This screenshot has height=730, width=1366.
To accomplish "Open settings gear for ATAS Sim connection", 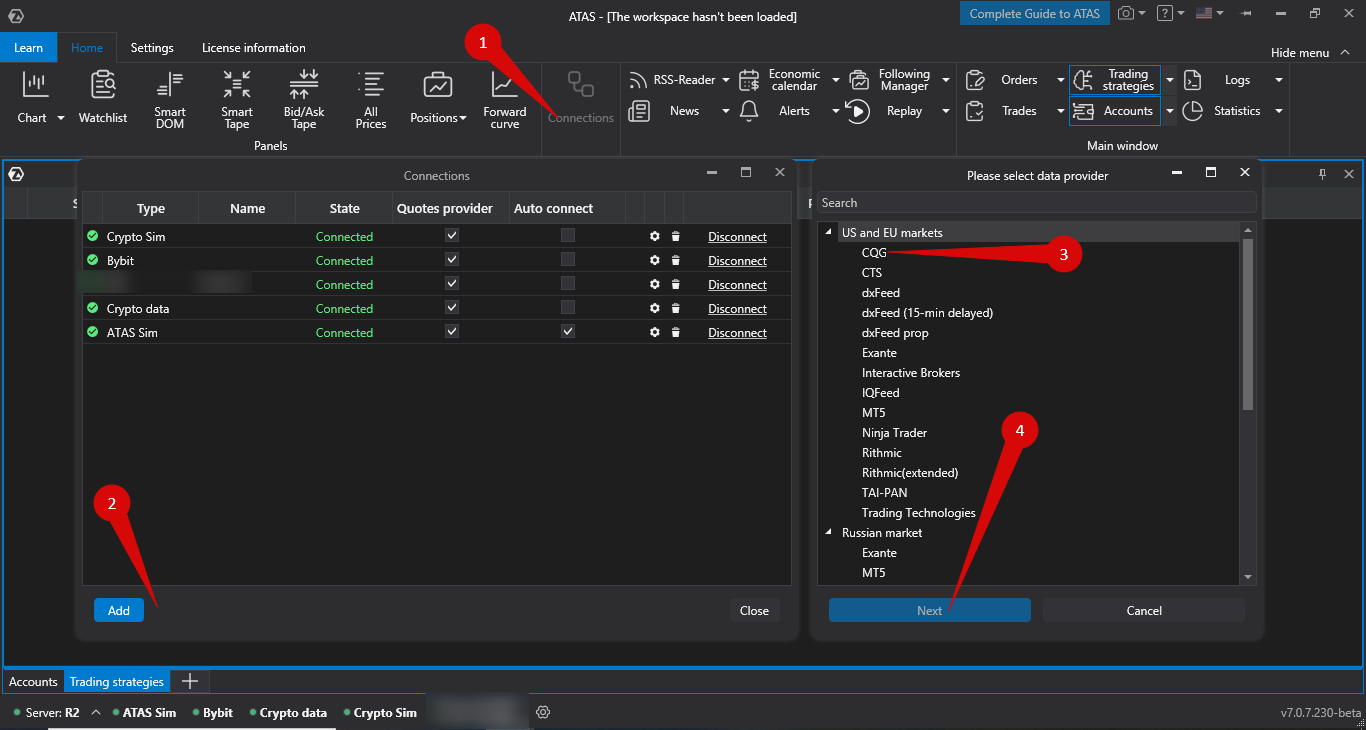I will (655, 333).
